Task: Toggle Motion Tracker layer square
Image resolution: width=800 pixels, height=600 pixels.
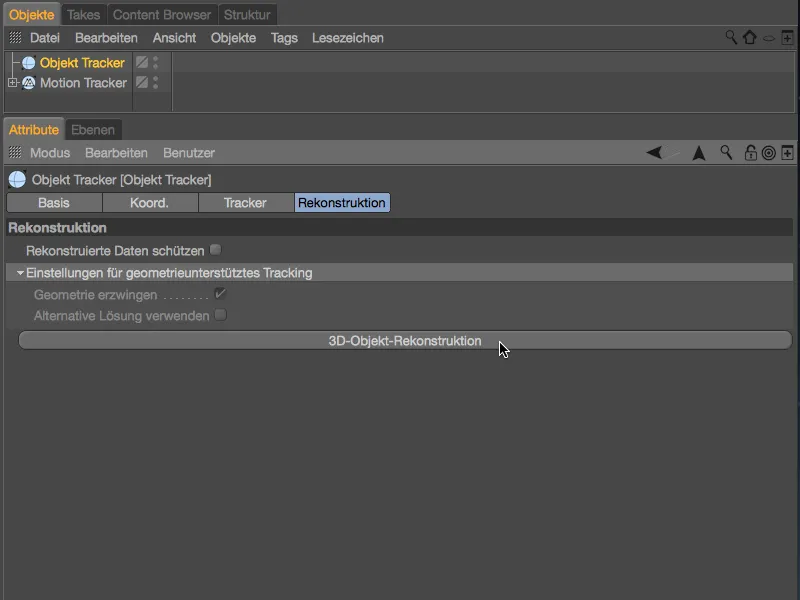Action: 142,82
